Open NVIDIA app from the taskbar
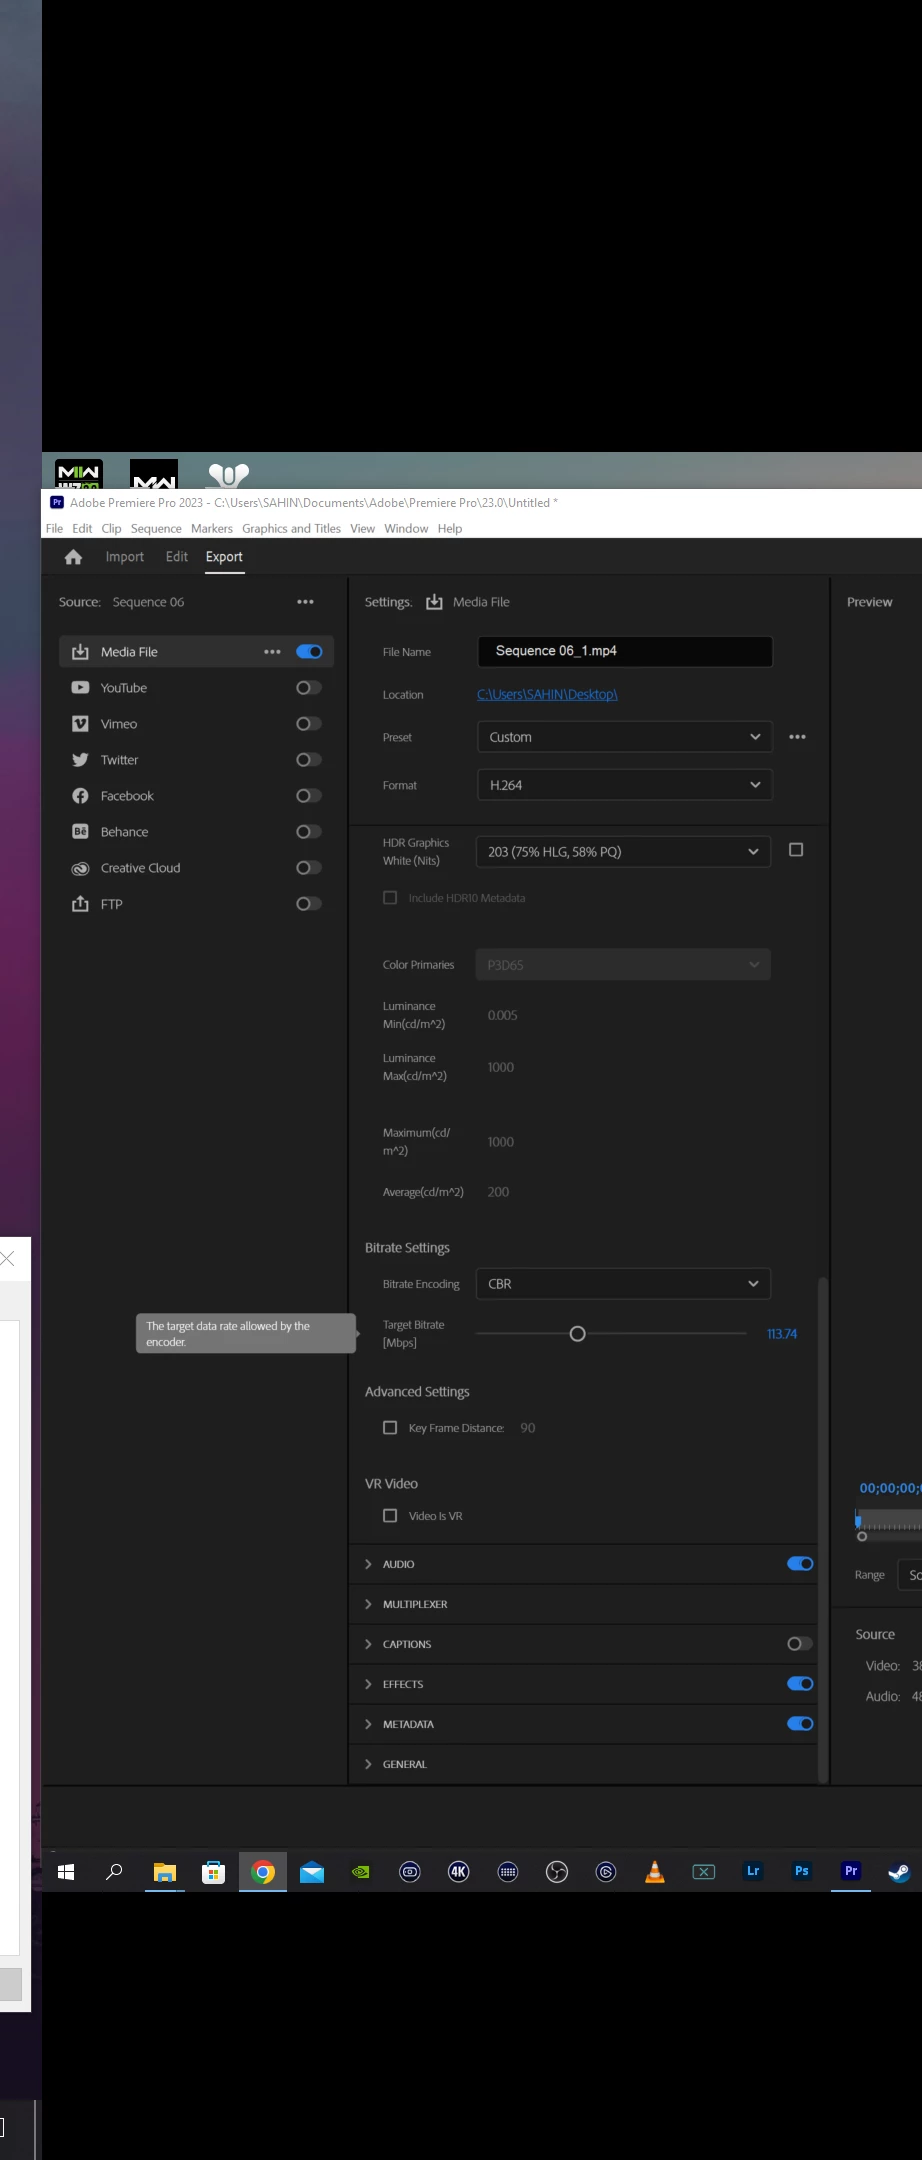 361,1872
